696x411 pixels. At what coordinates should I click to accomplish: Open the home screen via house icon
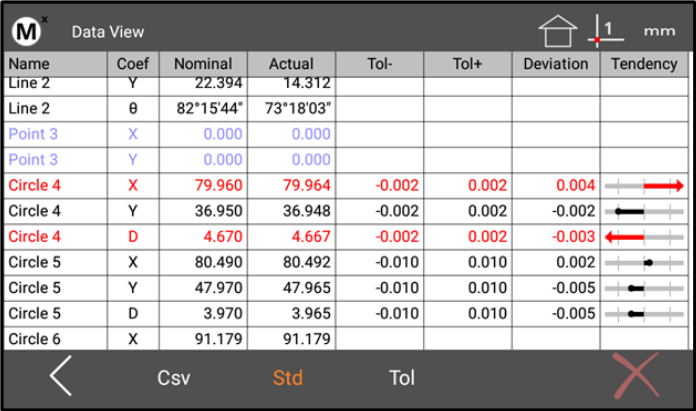558,31
